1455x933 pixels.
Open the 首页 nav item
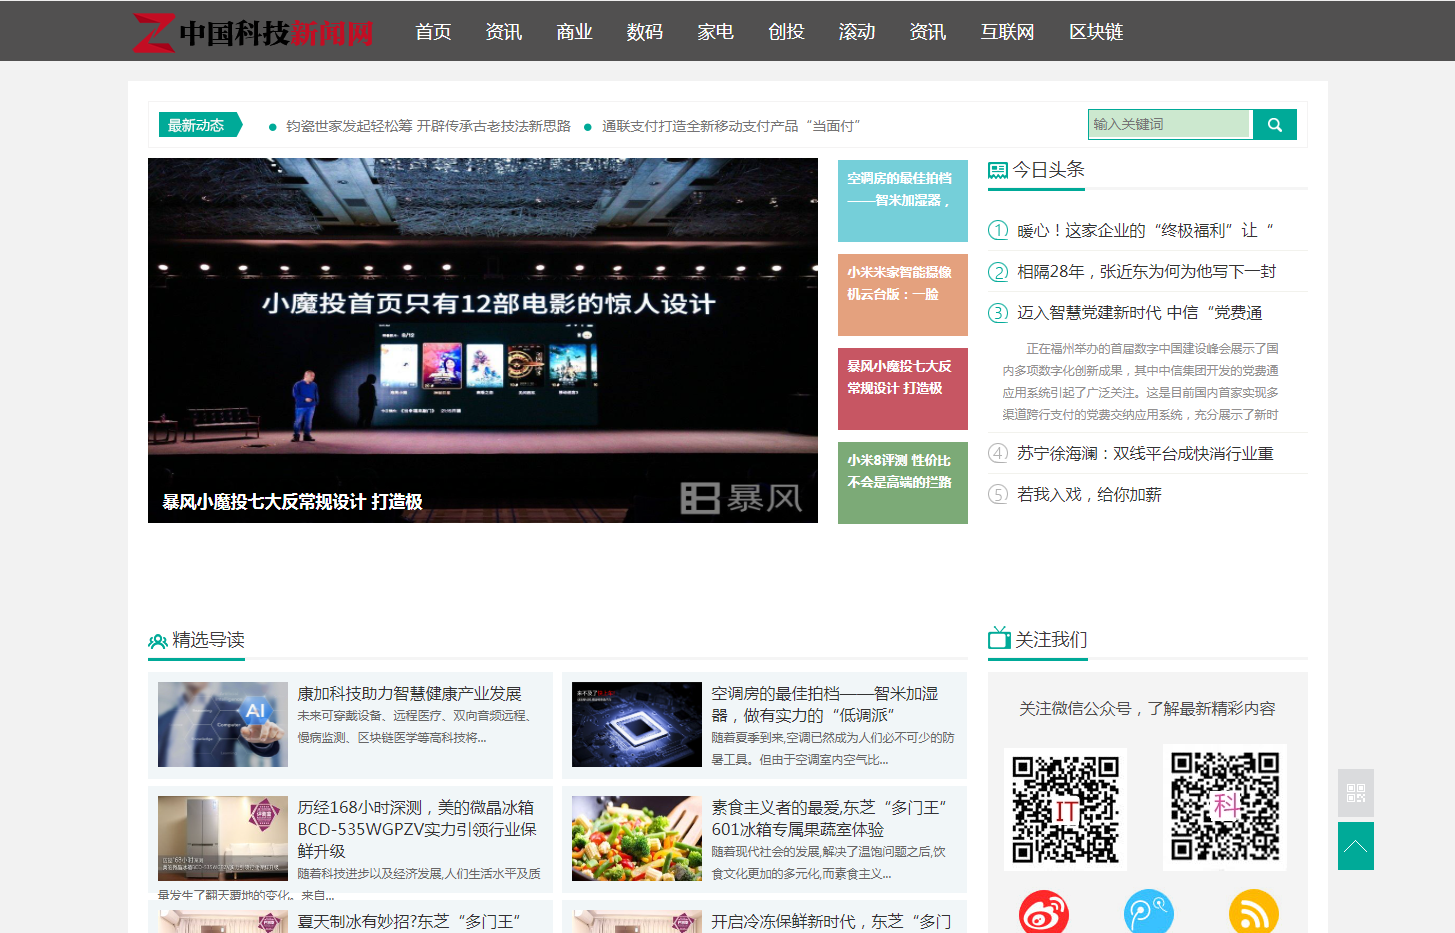click(x=433, y=32)
